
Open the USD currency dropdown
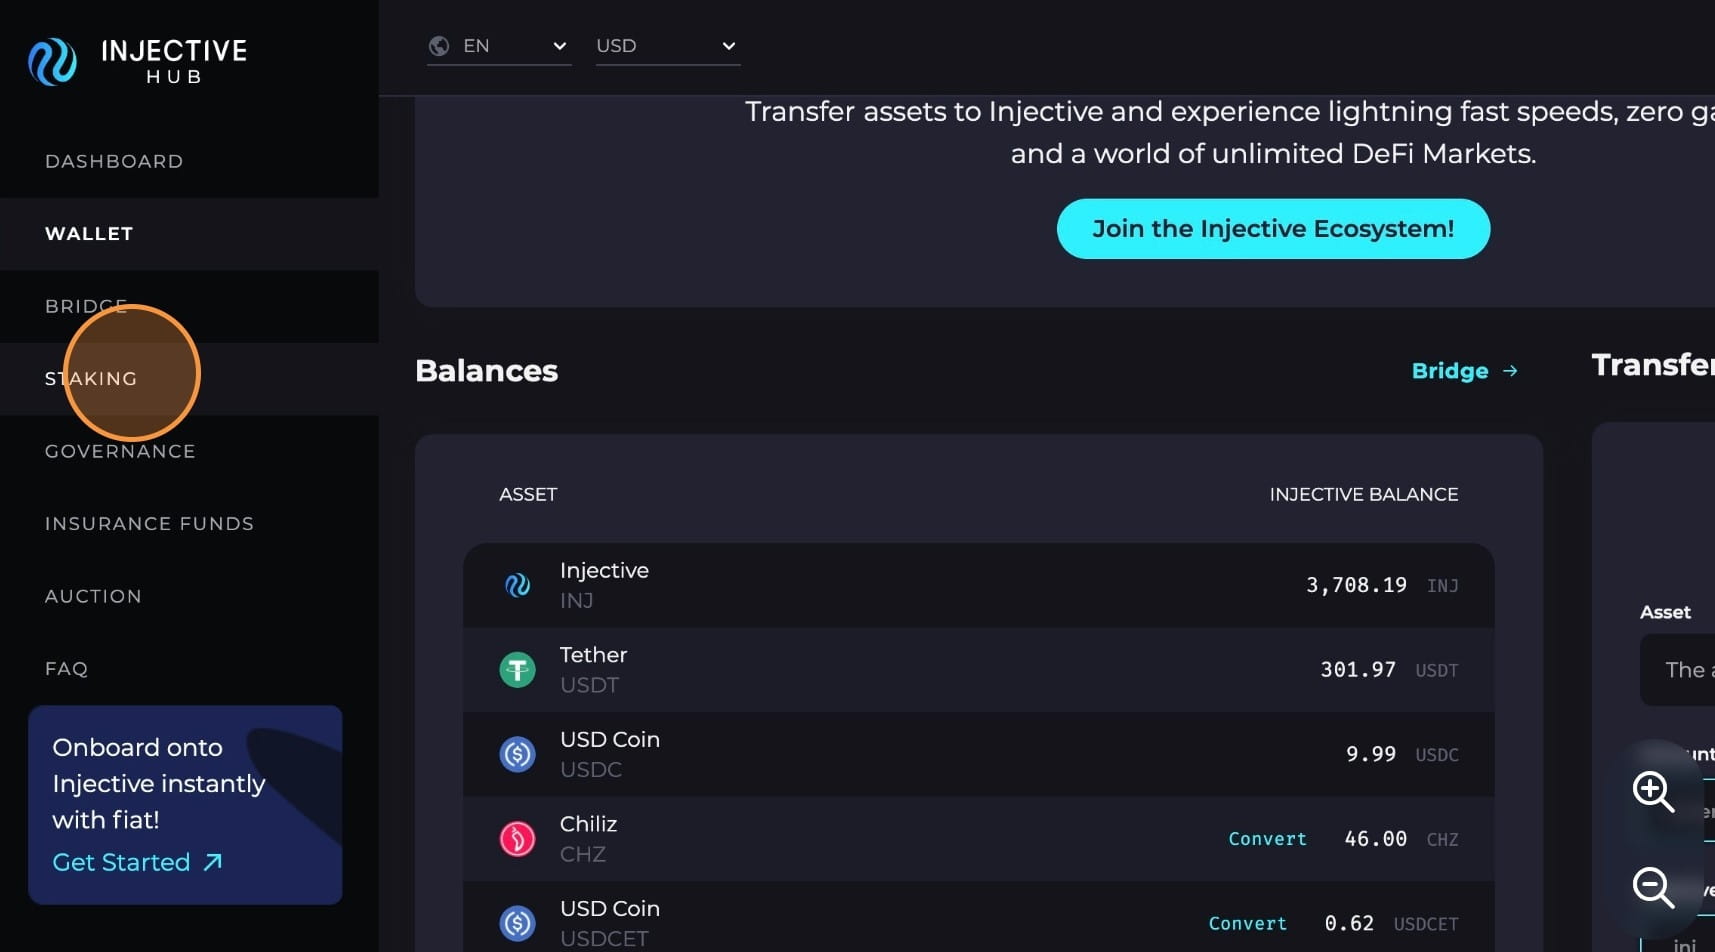667,46
